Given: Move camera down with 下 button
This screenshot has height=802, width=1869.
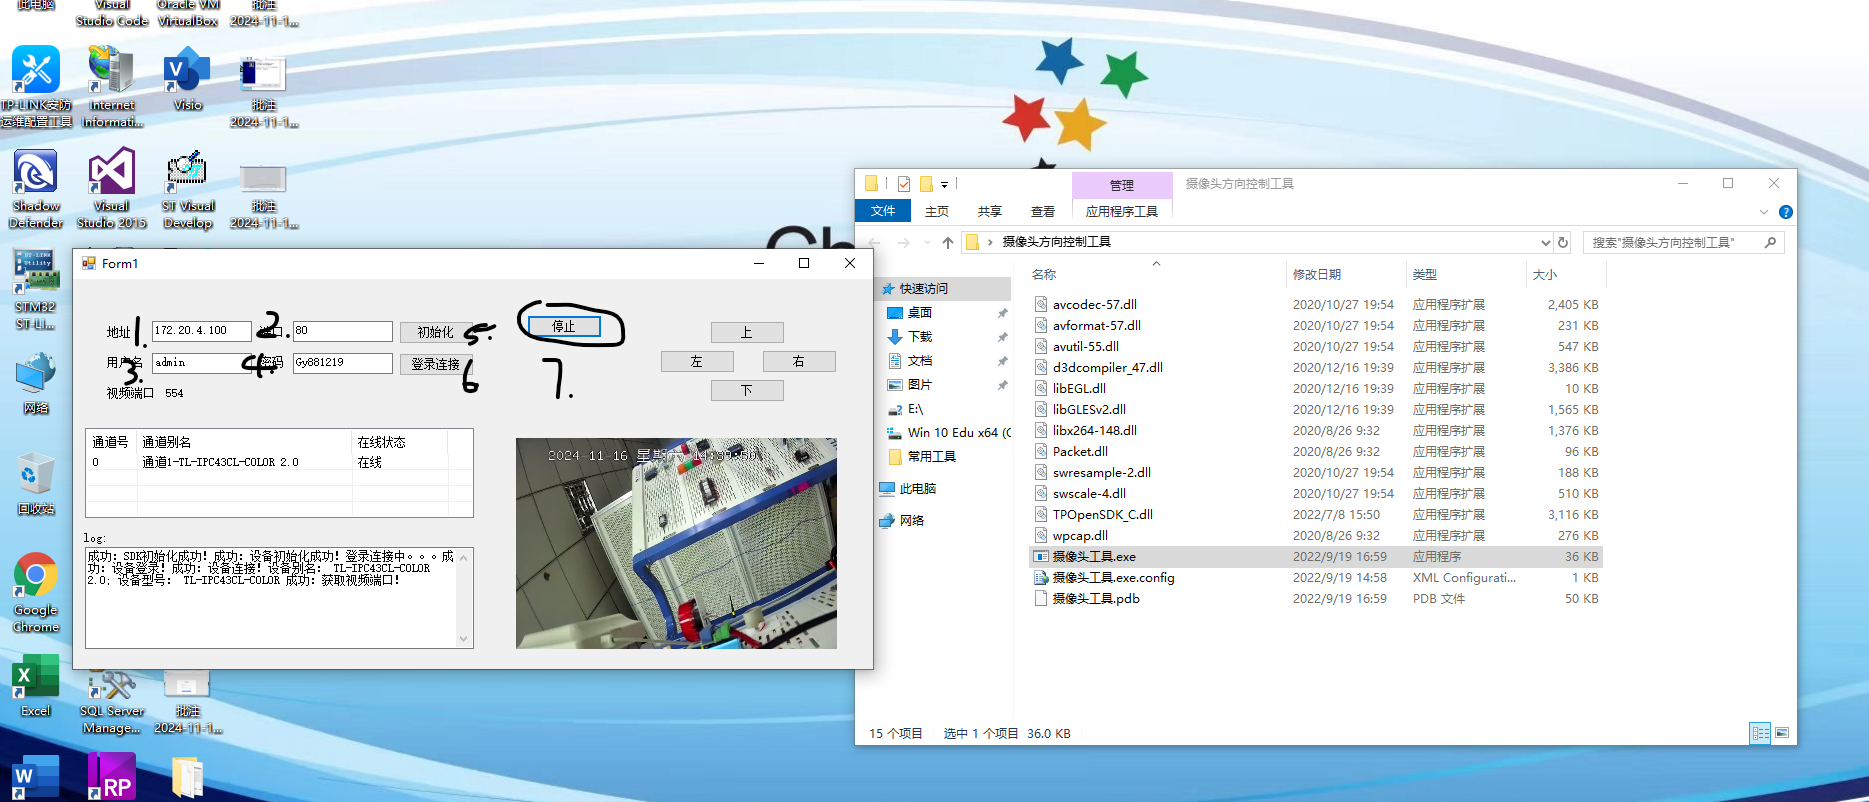Looking at the screenshot, I should click(747, 390).
